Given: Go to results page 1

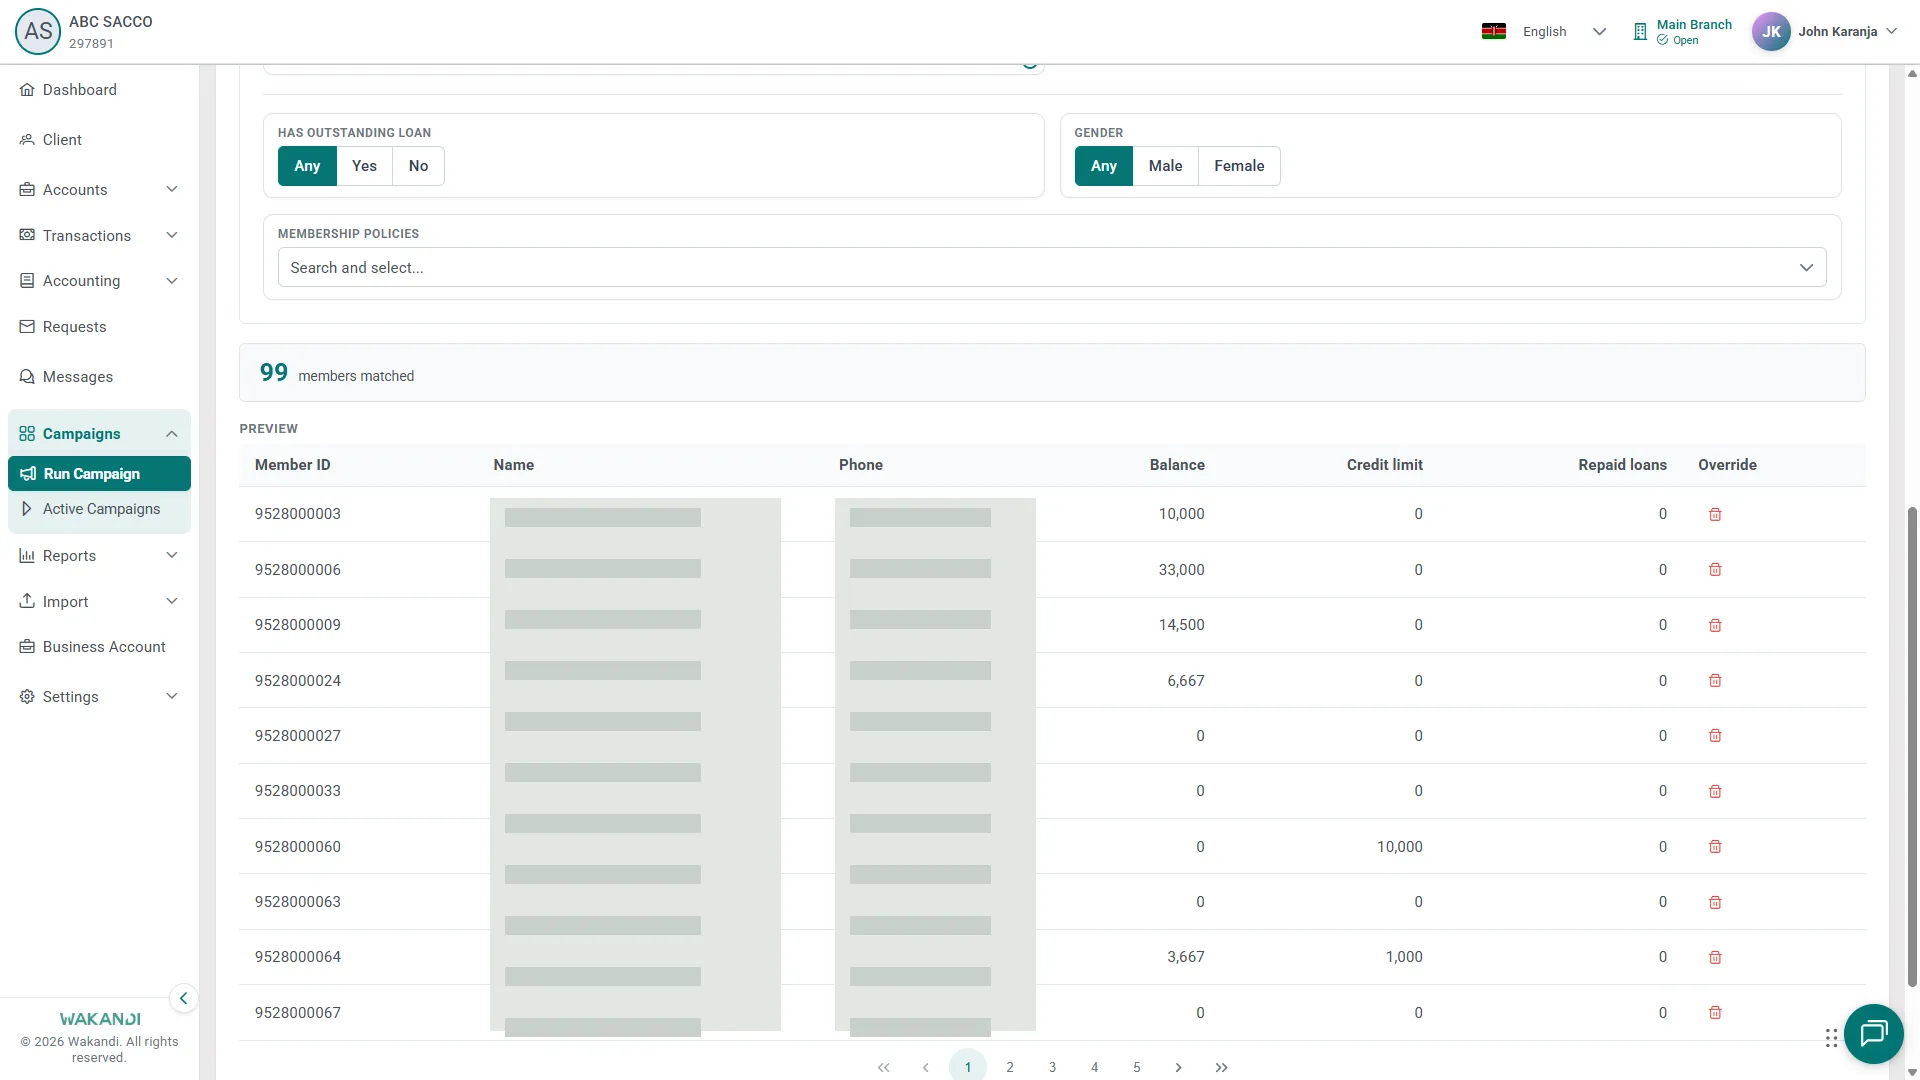Looking at the screenshot, I should pos(968,1067).
